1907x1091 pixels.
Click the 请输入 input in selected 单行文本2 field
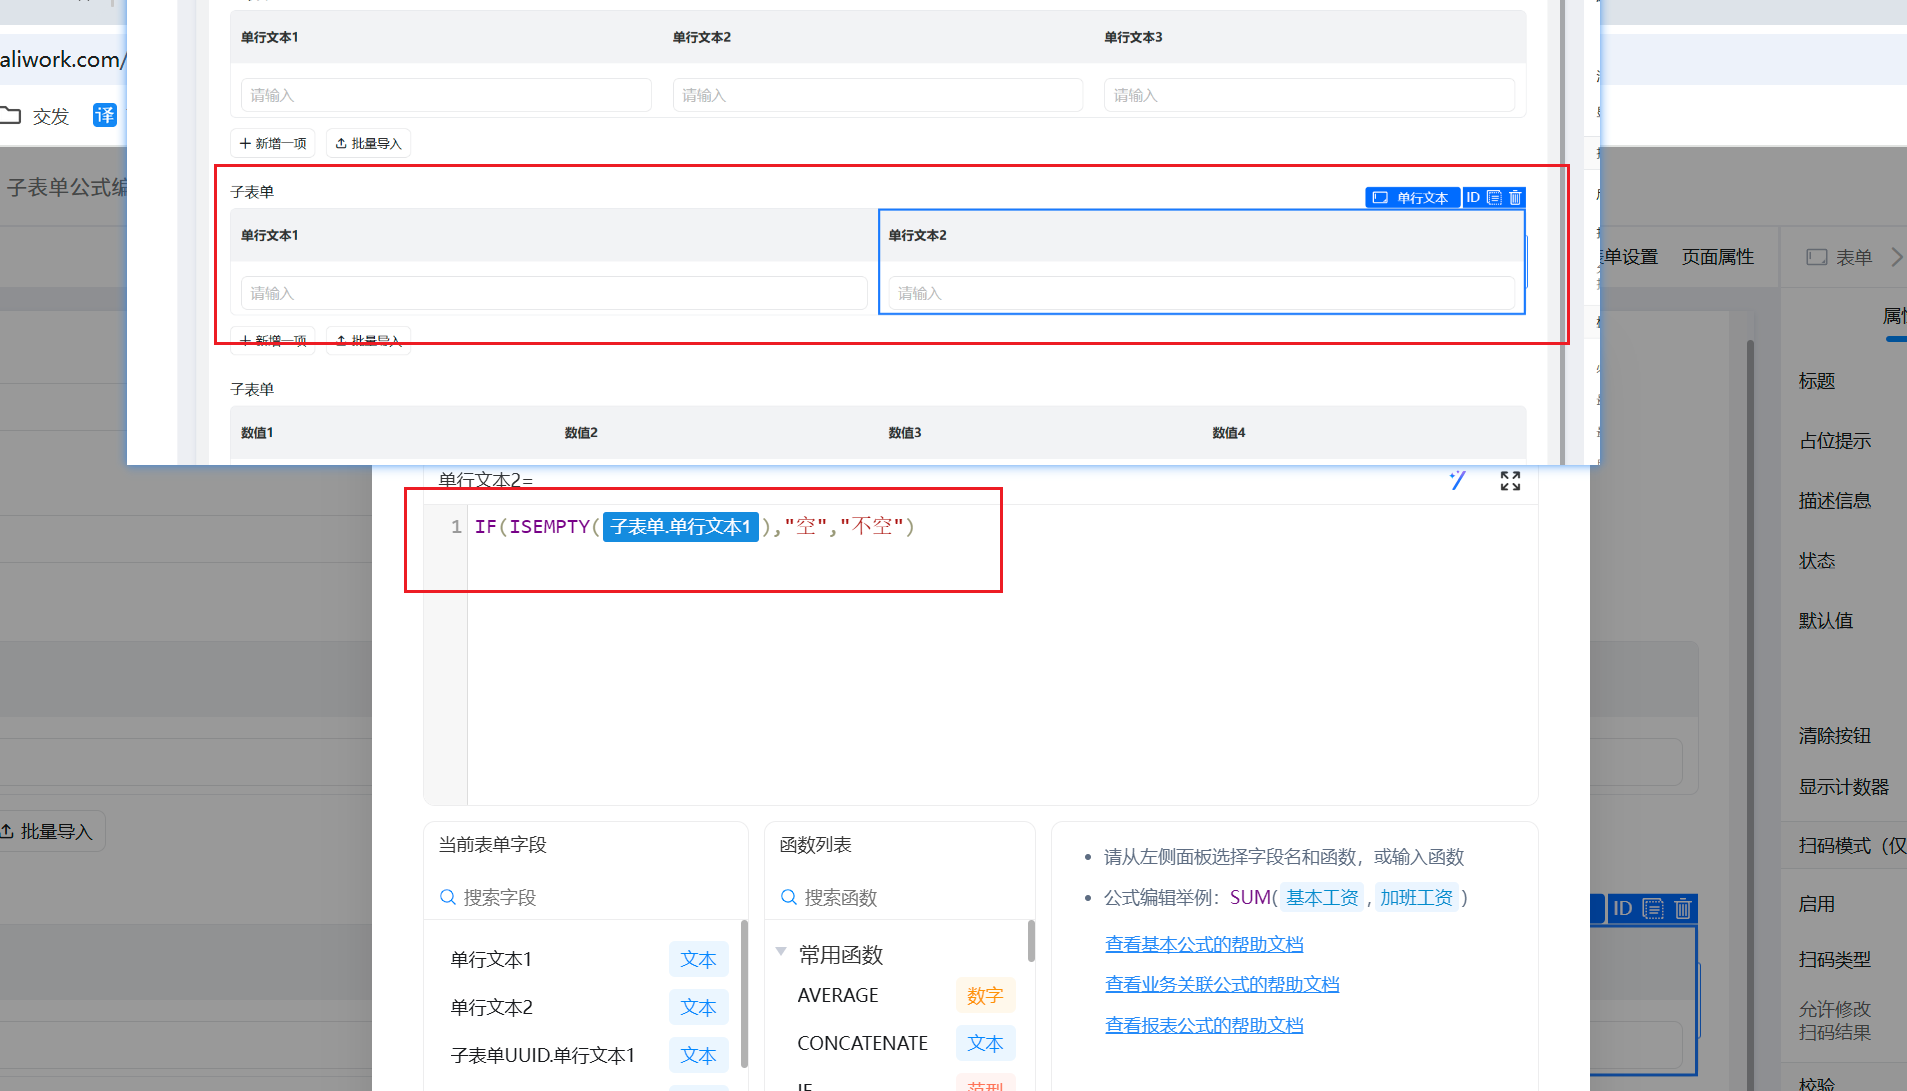[1201, 293]
